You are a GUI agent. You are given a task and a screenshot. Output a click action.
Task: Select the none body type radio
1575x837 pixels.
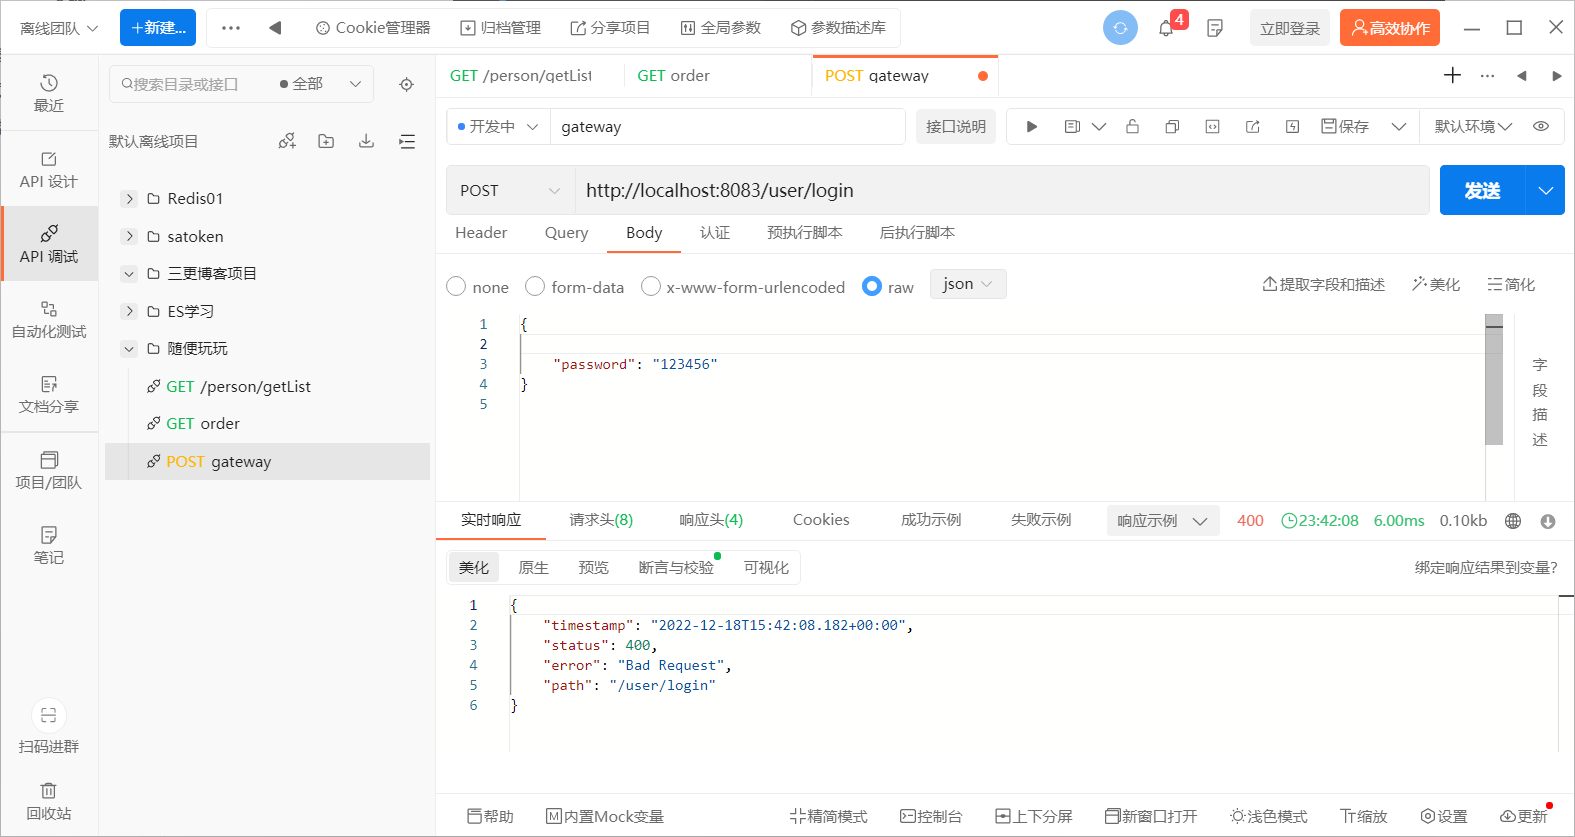[456, 286]
